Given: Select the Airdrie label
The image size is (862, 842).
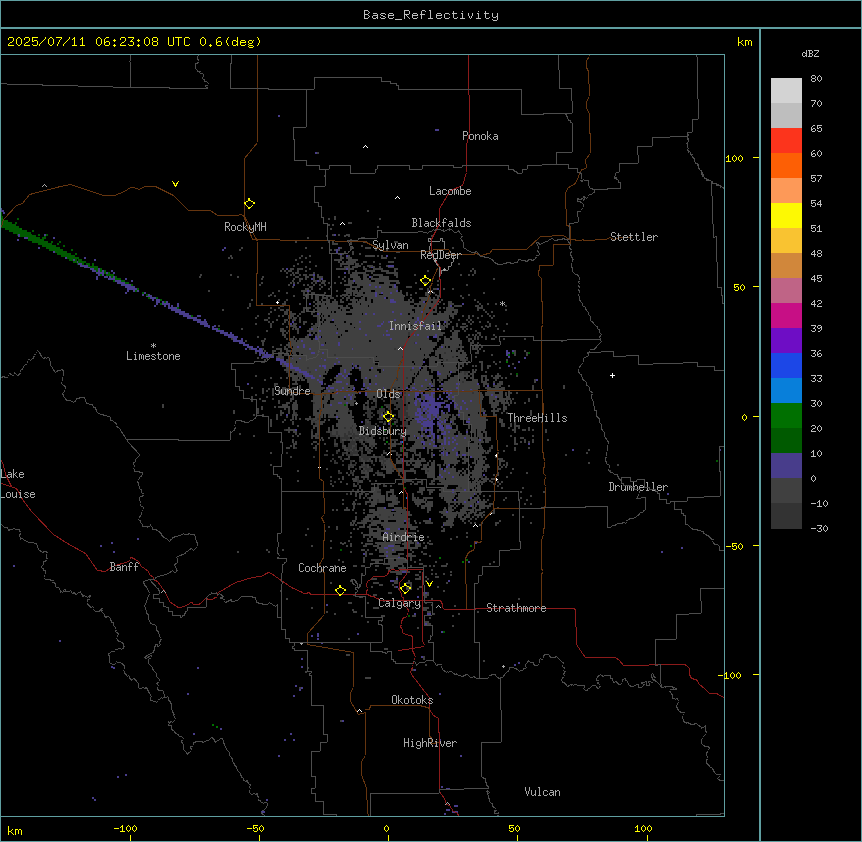Looking at the screenshot, I should 403,537.
